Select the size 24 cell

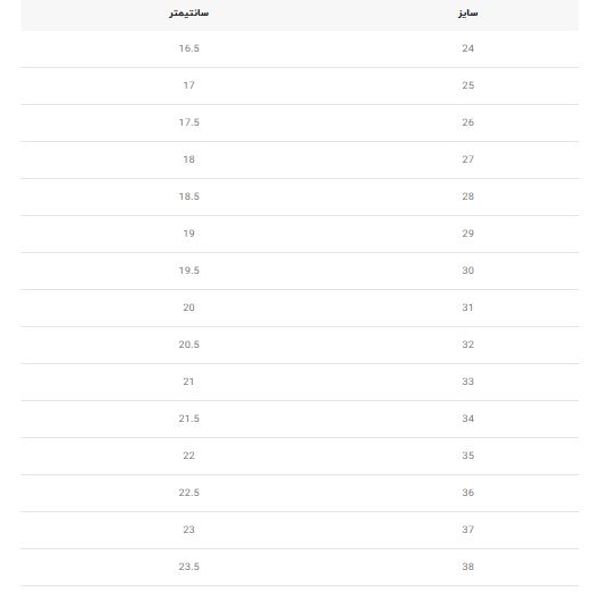(468, 49)
